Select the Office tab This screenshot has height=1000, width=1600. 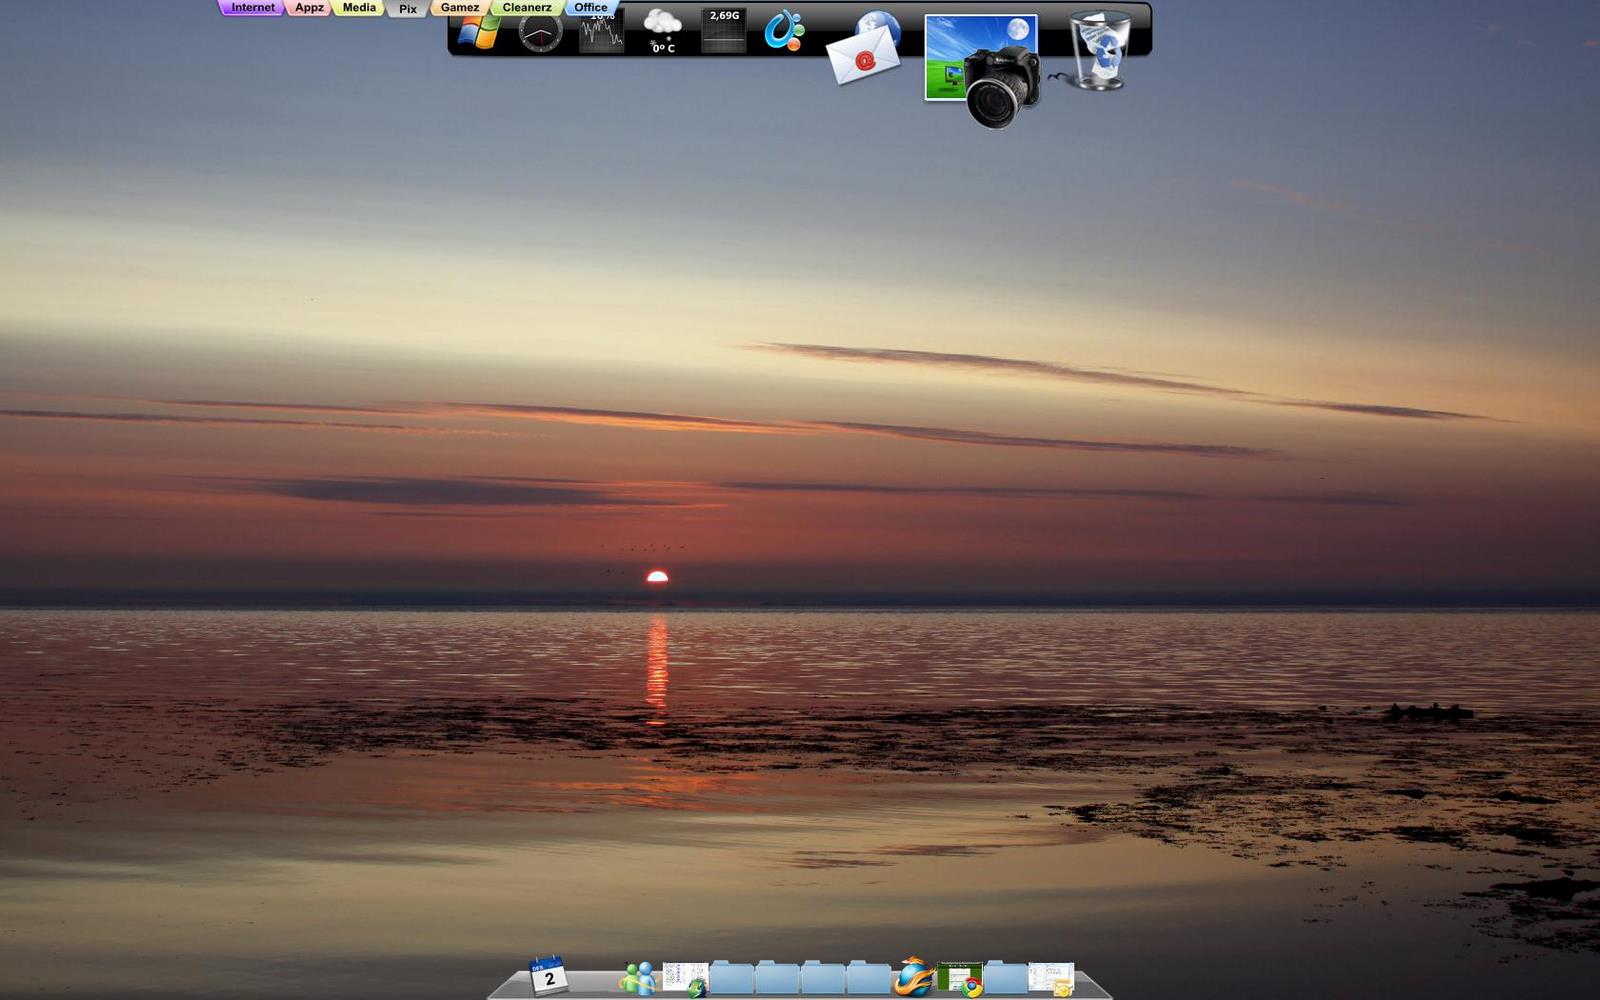(591, 7)
